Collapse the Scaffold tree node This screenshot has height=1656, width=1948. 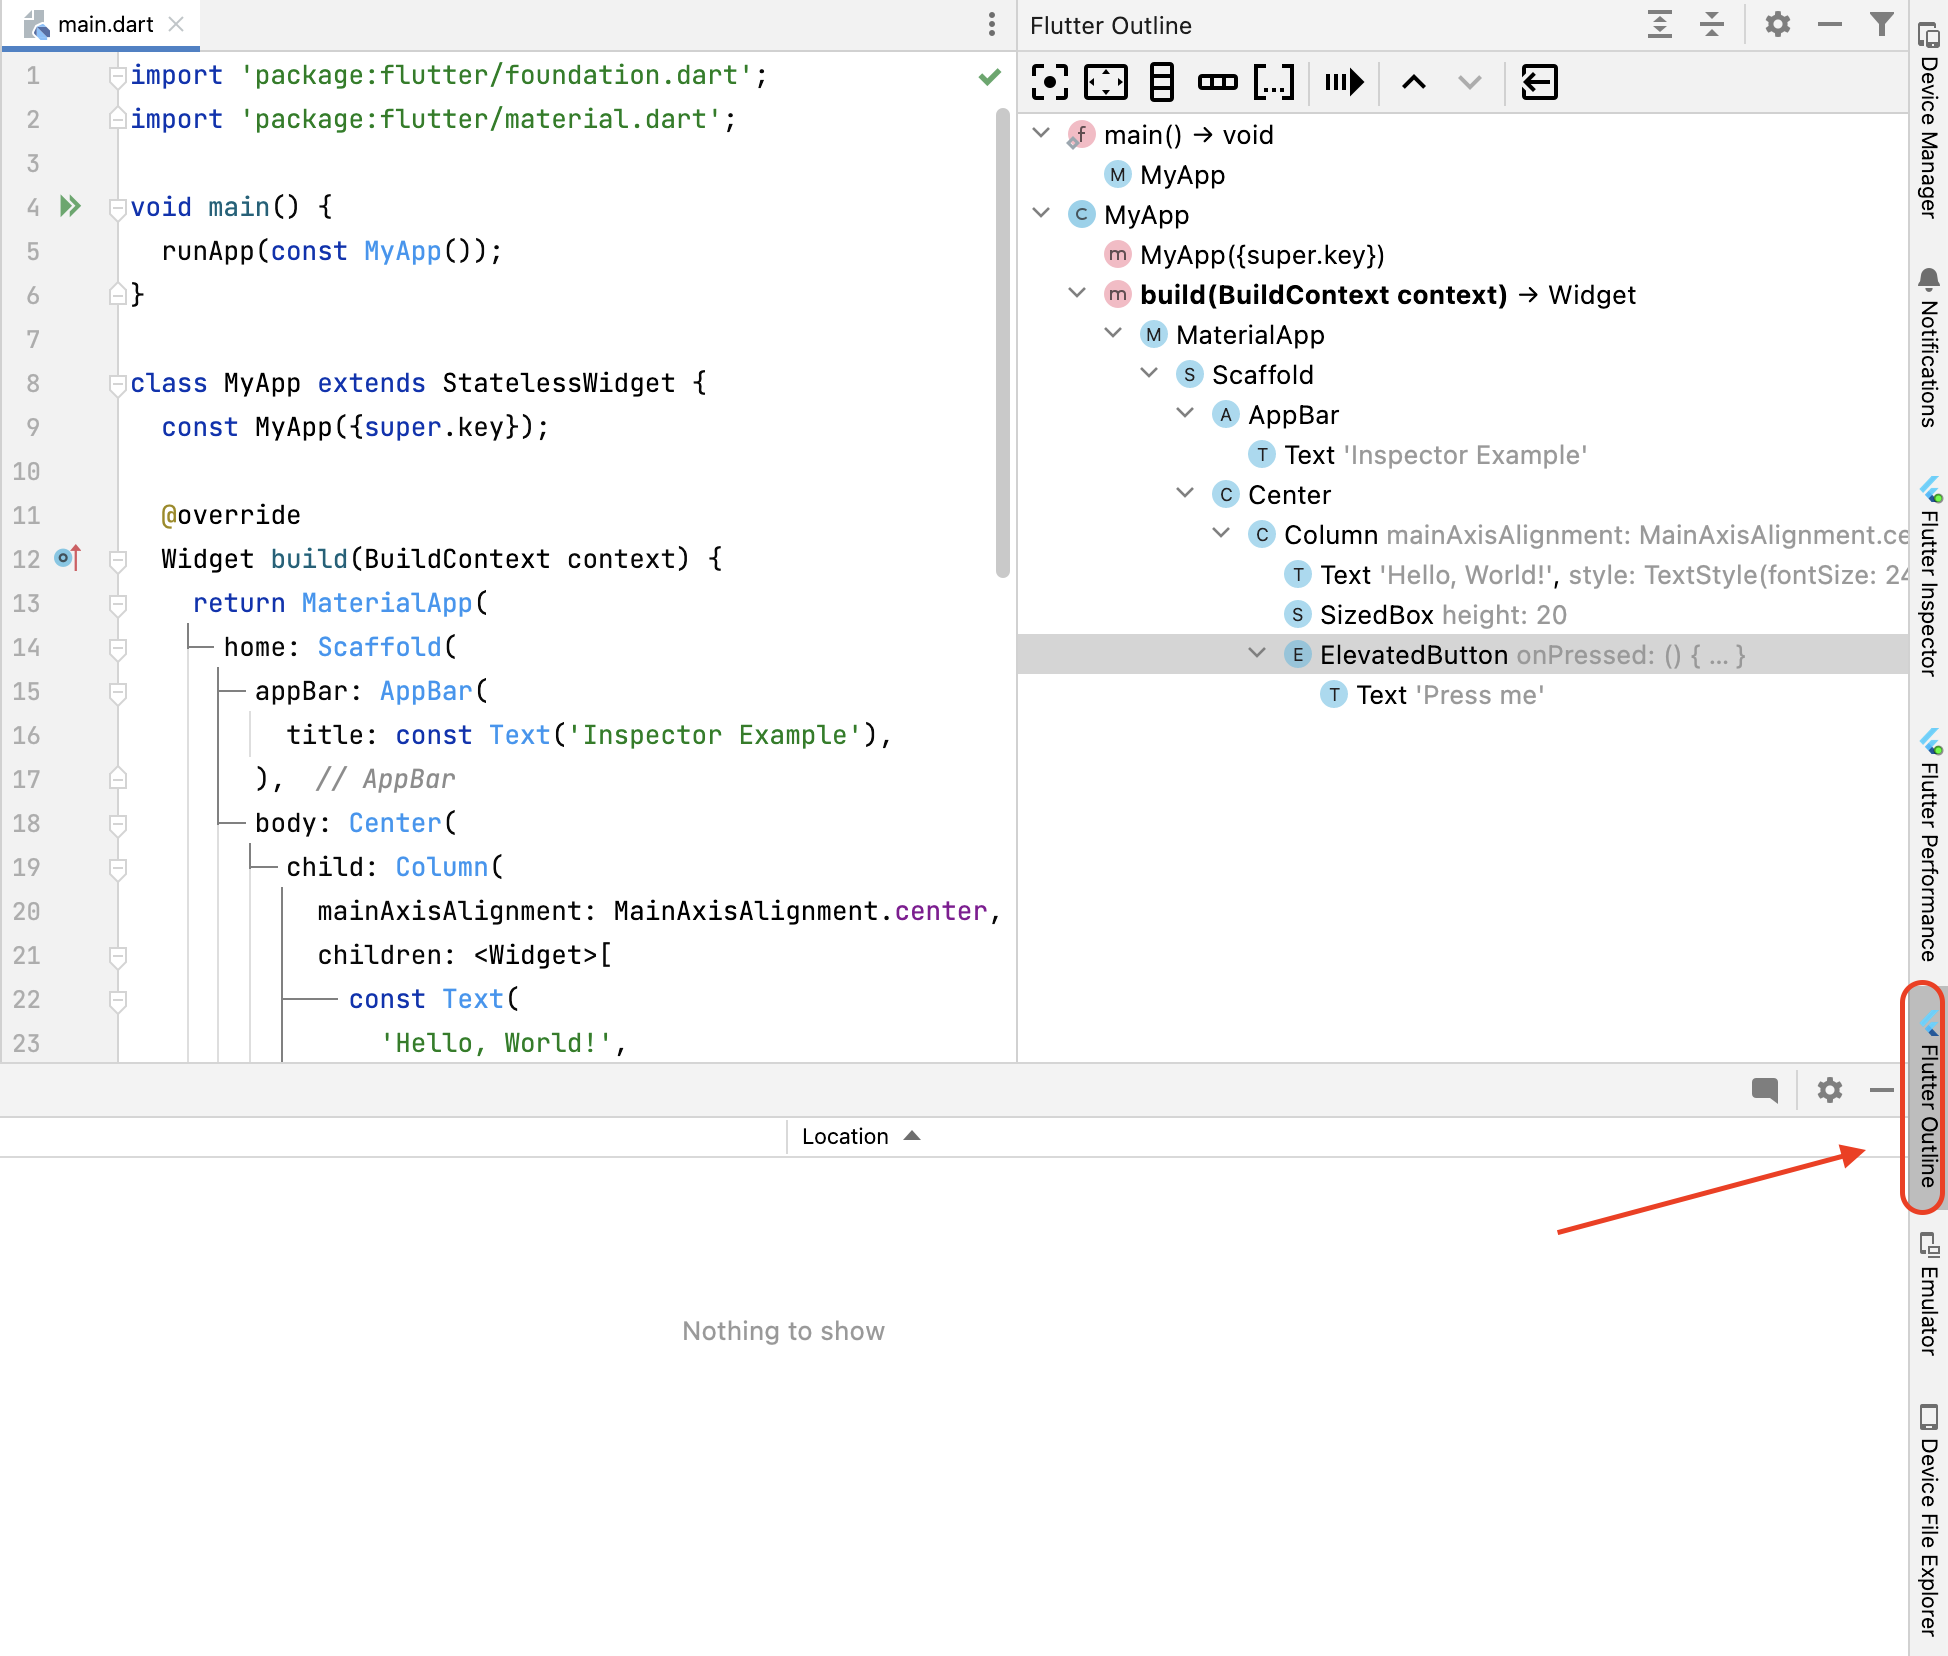1149,374
